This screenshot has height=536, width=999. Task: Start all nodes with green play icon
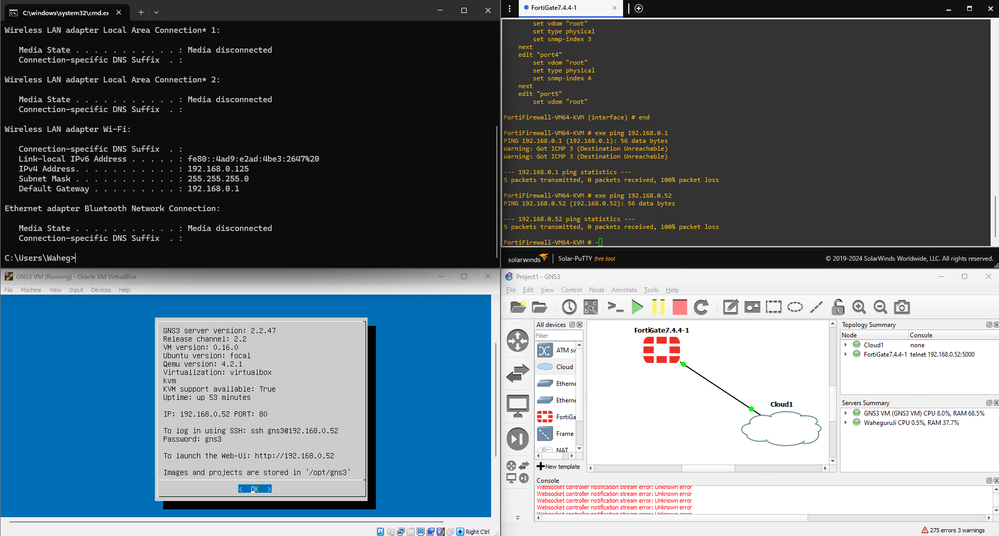(636, 307)
